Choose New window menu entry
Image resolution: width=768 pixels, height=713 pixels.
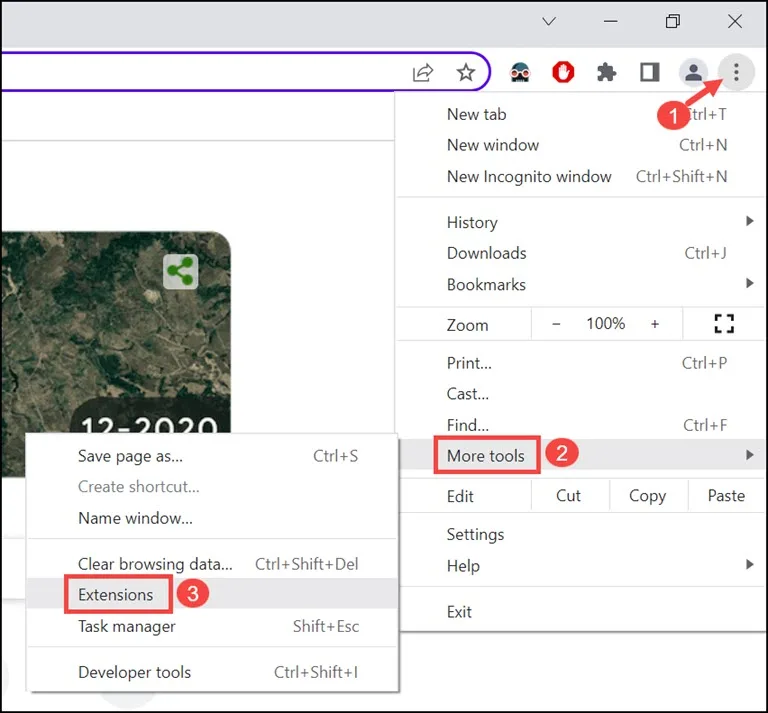pyautogui.click(x=580, y=145)
